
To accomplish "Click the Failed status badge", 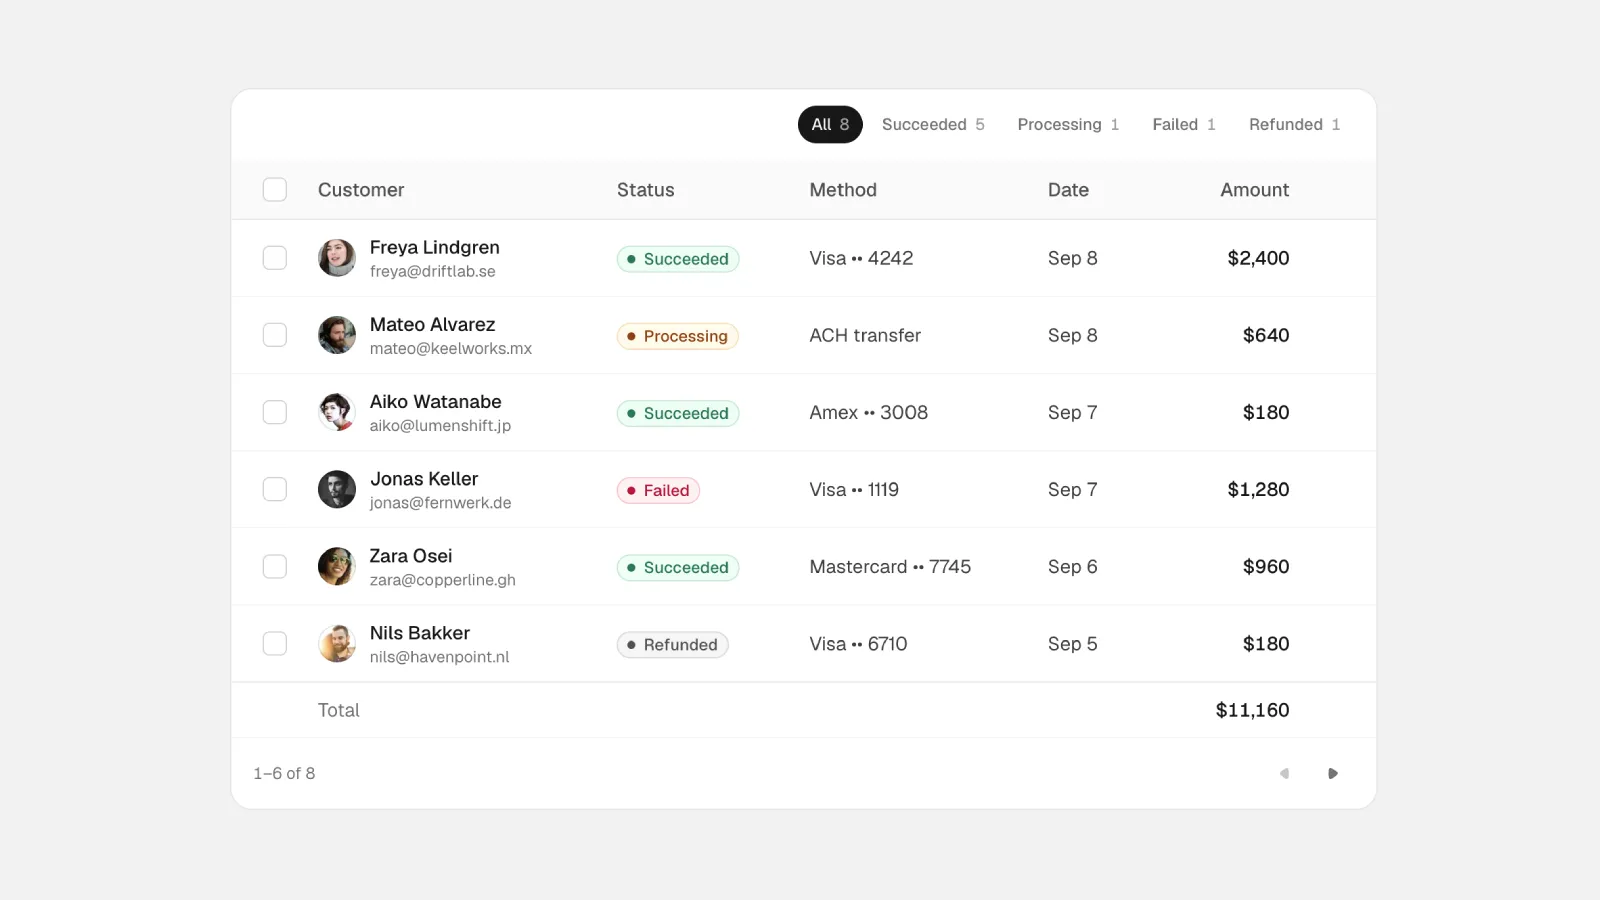I will 658,490.
